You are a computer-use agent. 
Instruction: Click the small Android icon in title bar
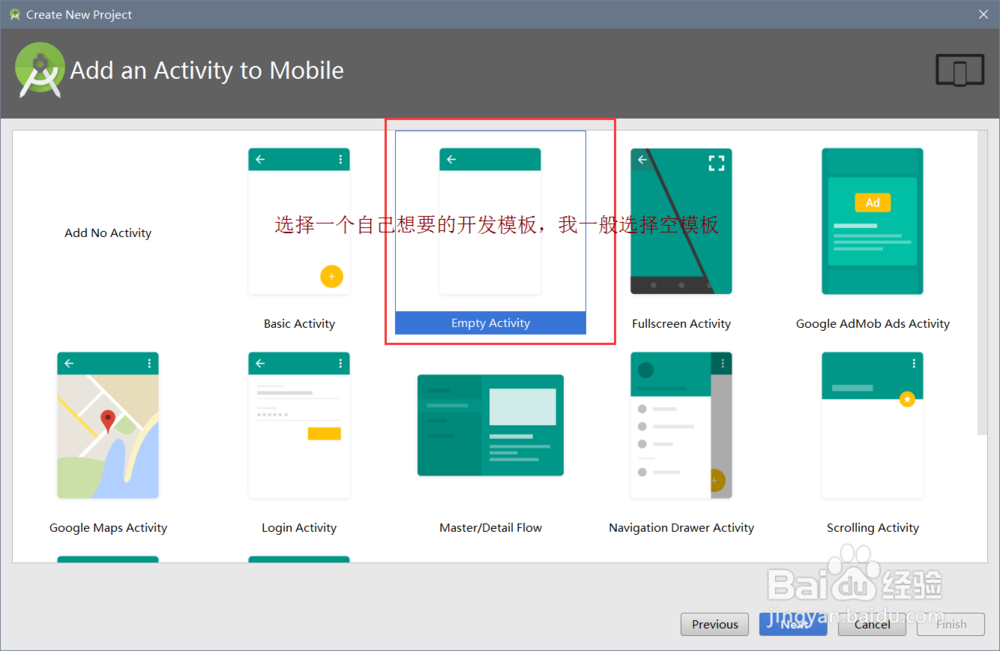click(x=15, y=14)
